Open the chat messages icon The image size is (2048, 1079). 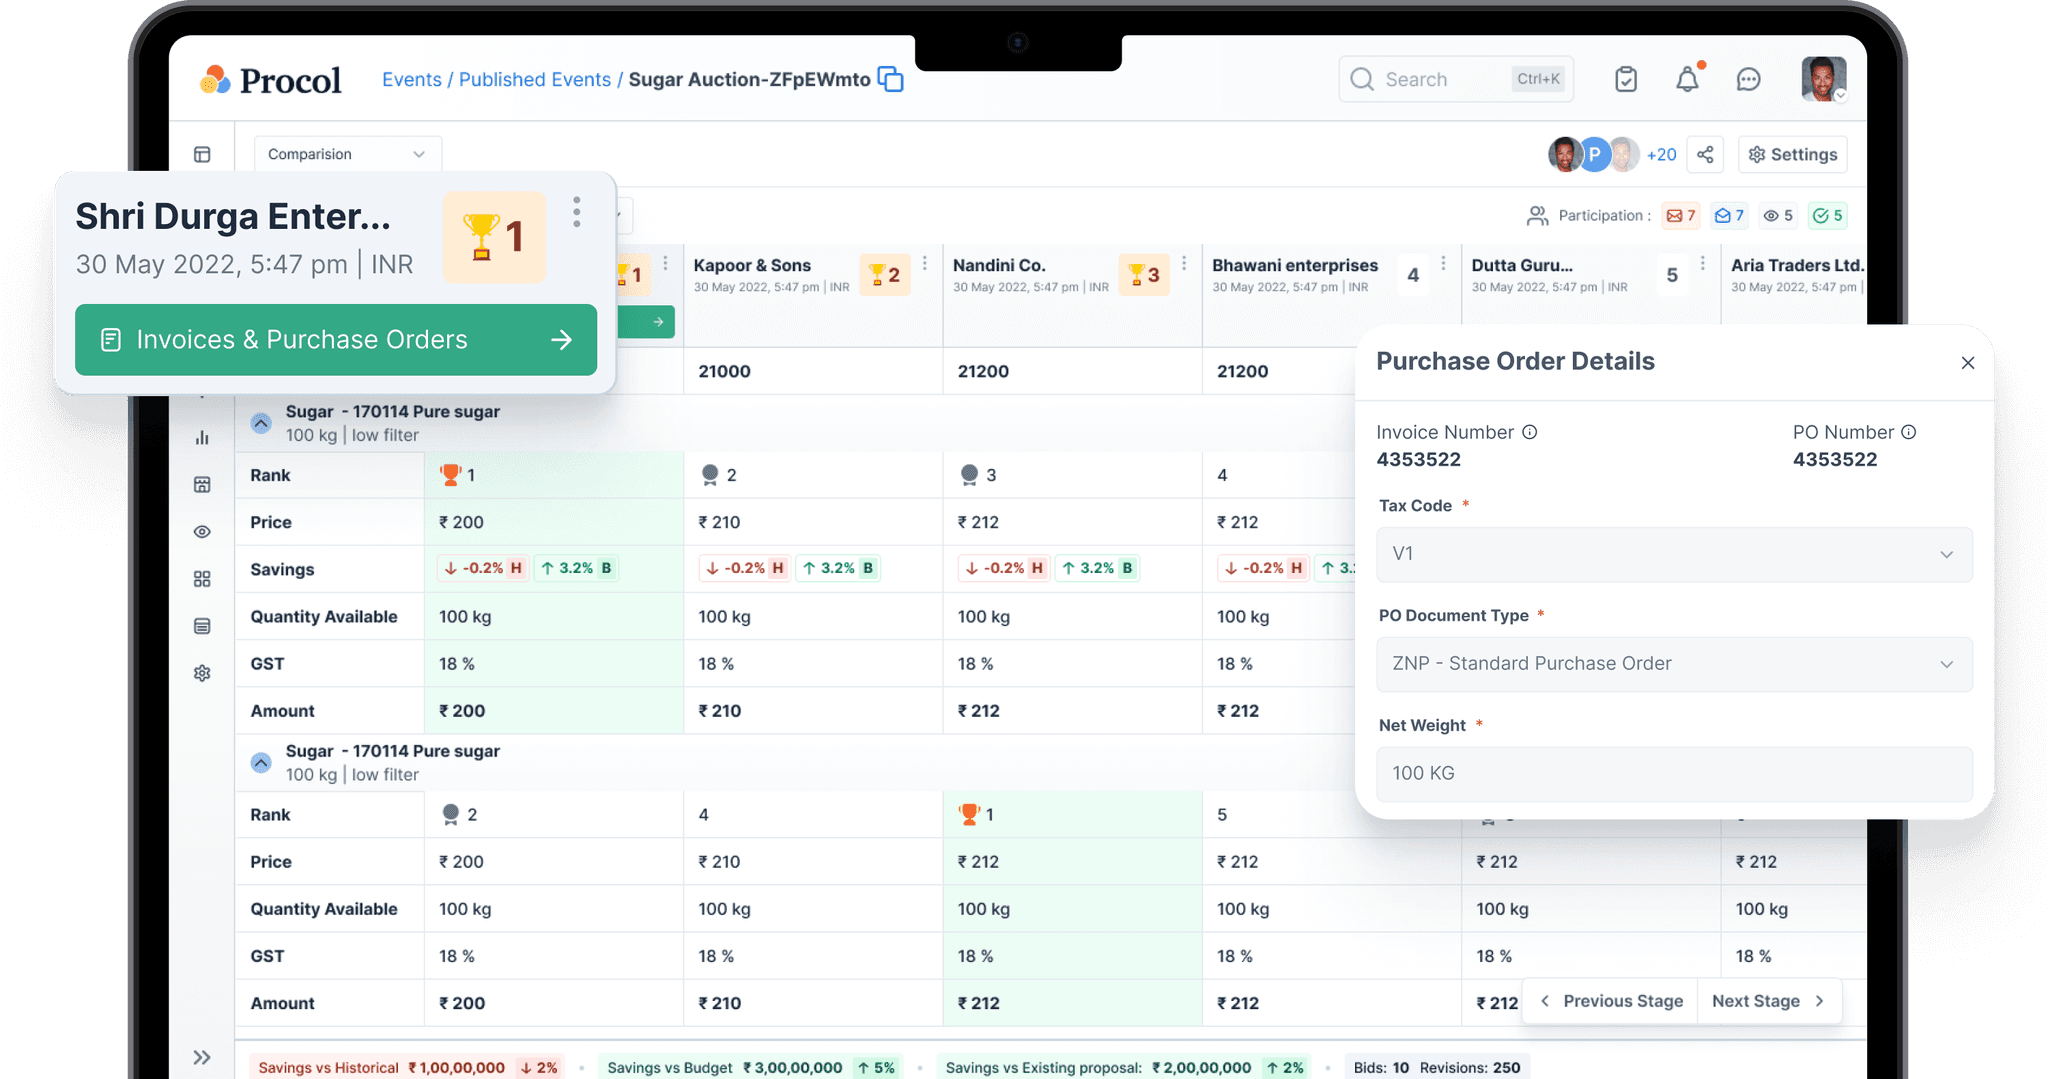tap(1748, 78)
